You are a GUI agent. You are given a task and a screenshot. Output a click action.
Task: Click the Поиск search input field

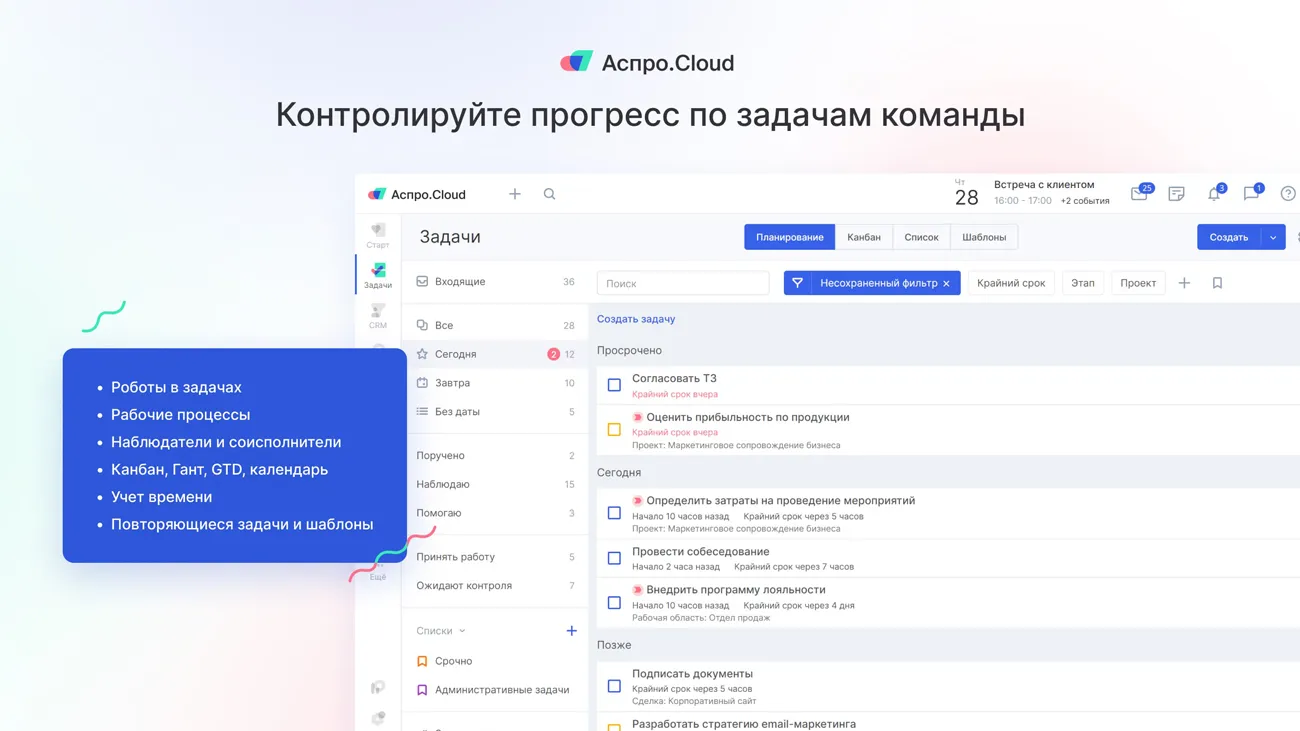point(683,283)
